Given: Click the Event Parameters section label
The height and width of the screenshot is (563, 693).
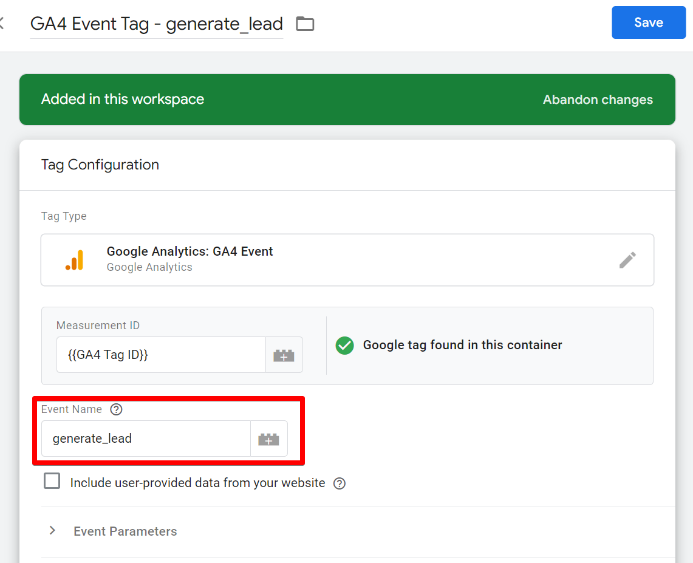Looking at the screenshot, I should [125, 532].
